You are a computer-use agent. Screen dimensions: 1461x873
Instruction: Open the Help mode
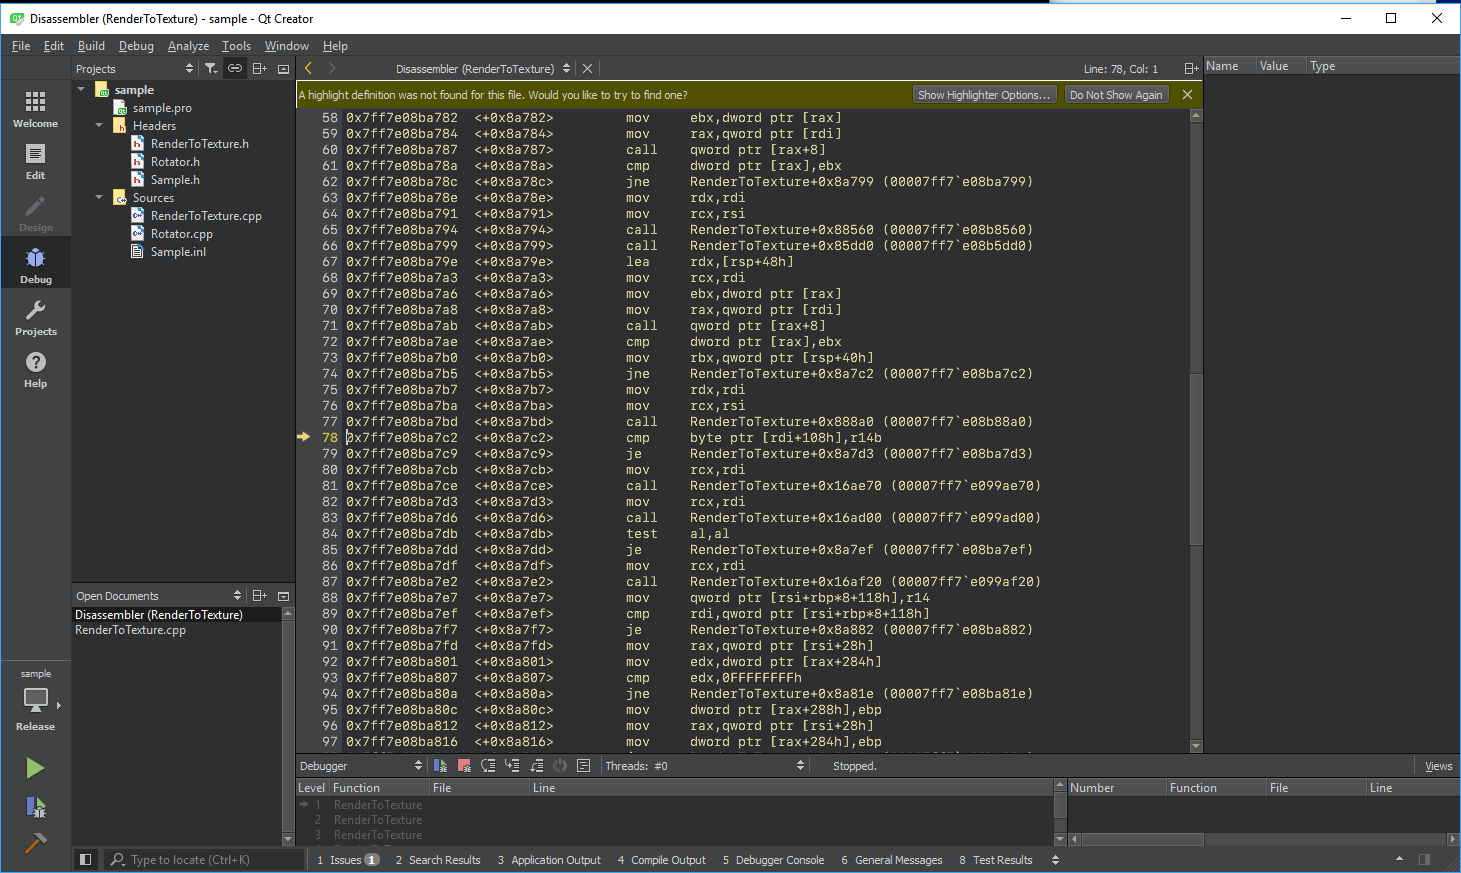pyautogui.click(x=35, y=369)
